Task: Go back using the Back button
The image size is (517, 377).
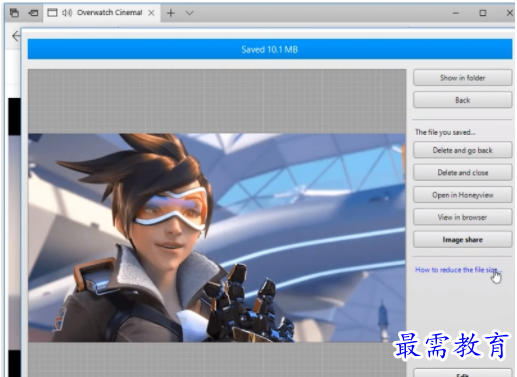Action: click(x=462, y=100)
